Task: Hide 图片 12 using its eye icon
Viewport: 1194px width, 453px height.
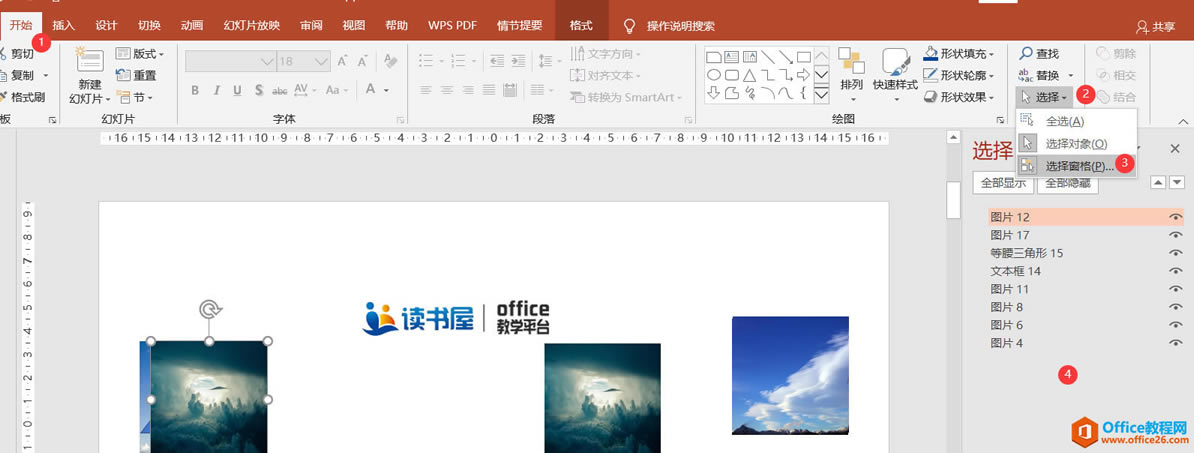Action: click(1176, 217)
